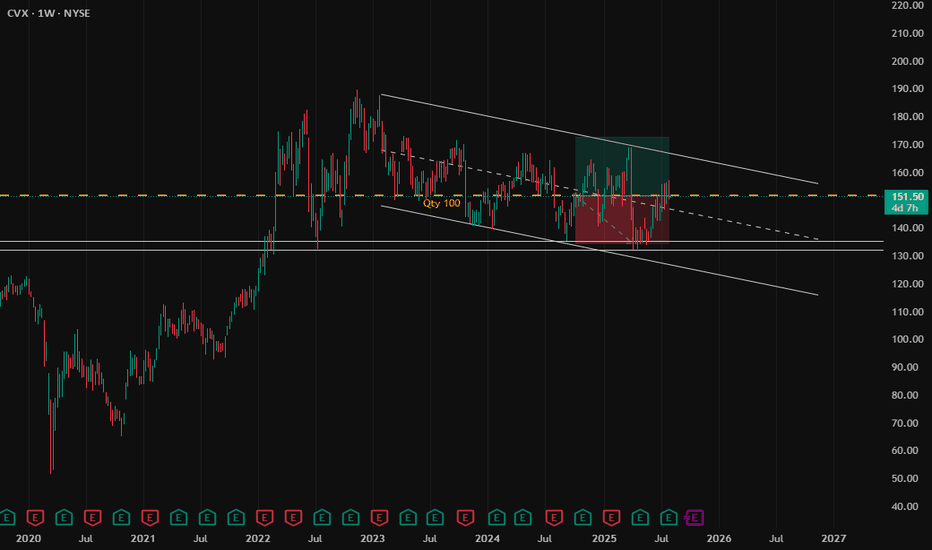Open the green earnings marker for October 2021
The width and height of the screenshot is (932, 550).
[236, 518]
